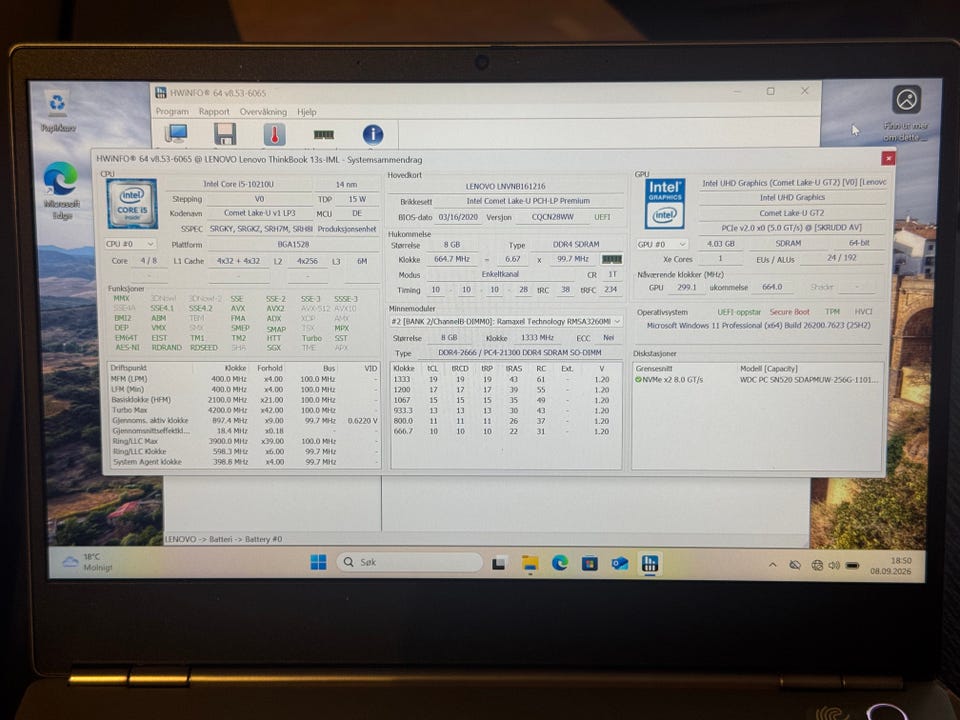Click the Intel Core i5-10210U name field

click(238, 184)
